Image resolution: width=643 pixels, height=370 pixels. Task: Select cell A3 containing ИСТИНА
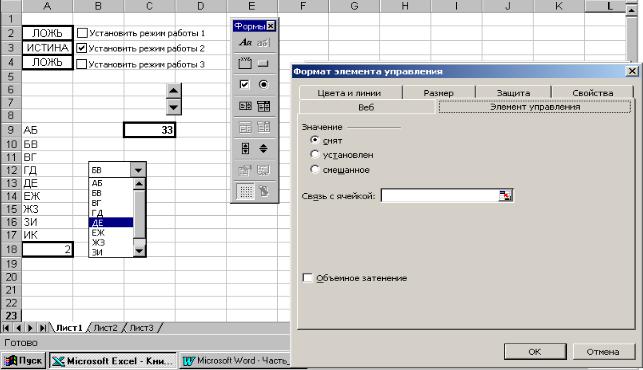(47, 48)
